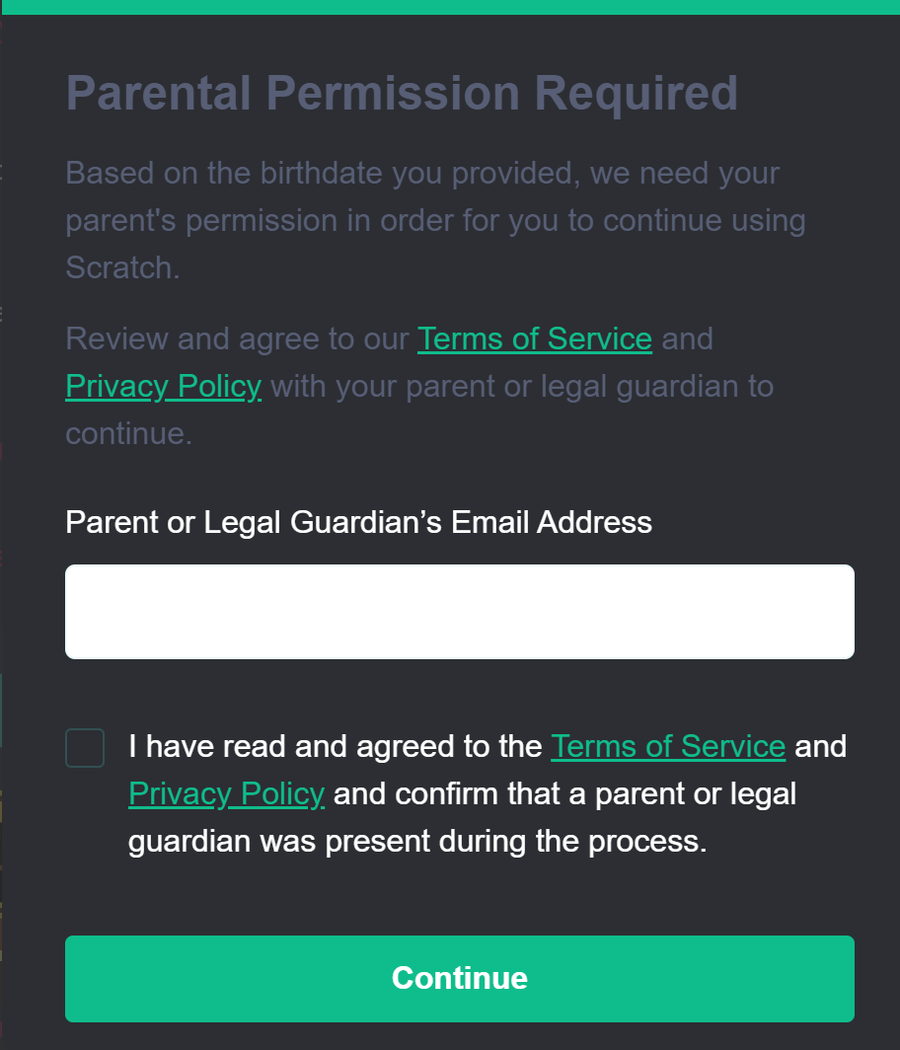Click the "Based on the birthdate" text line

(x=422, y=173)
